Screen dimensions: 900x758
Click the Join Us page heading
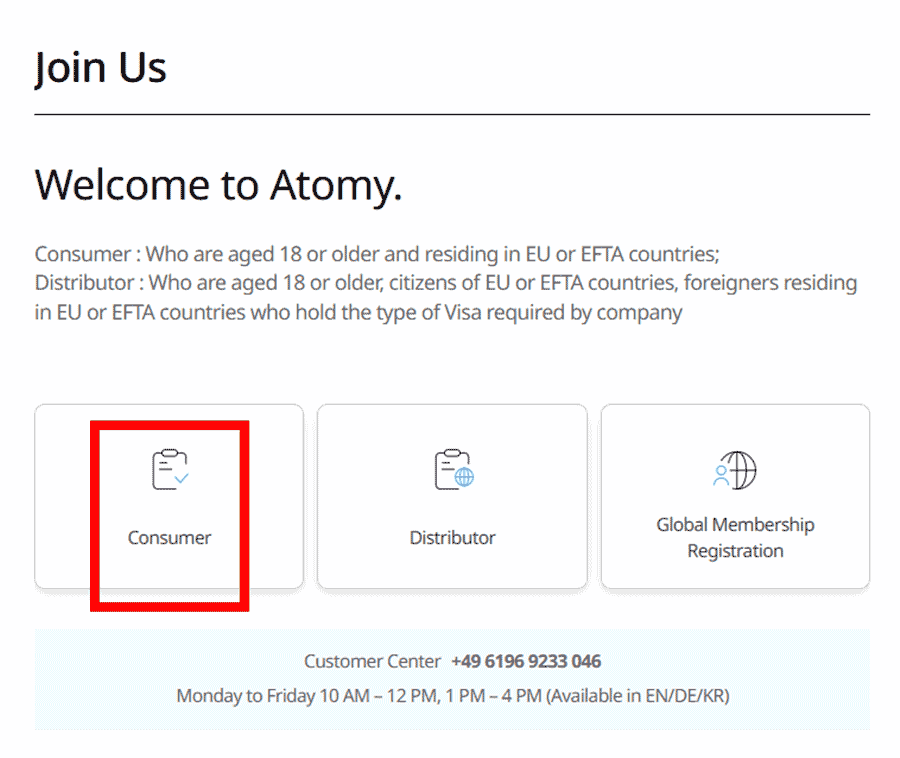coord(100,67)
